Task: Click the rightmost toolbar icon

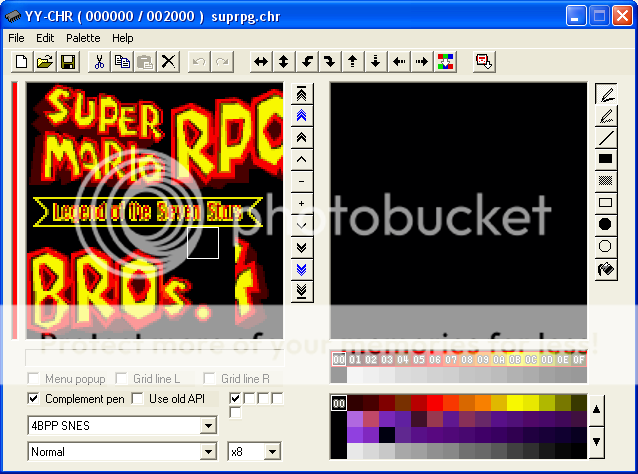Action: 484,62
